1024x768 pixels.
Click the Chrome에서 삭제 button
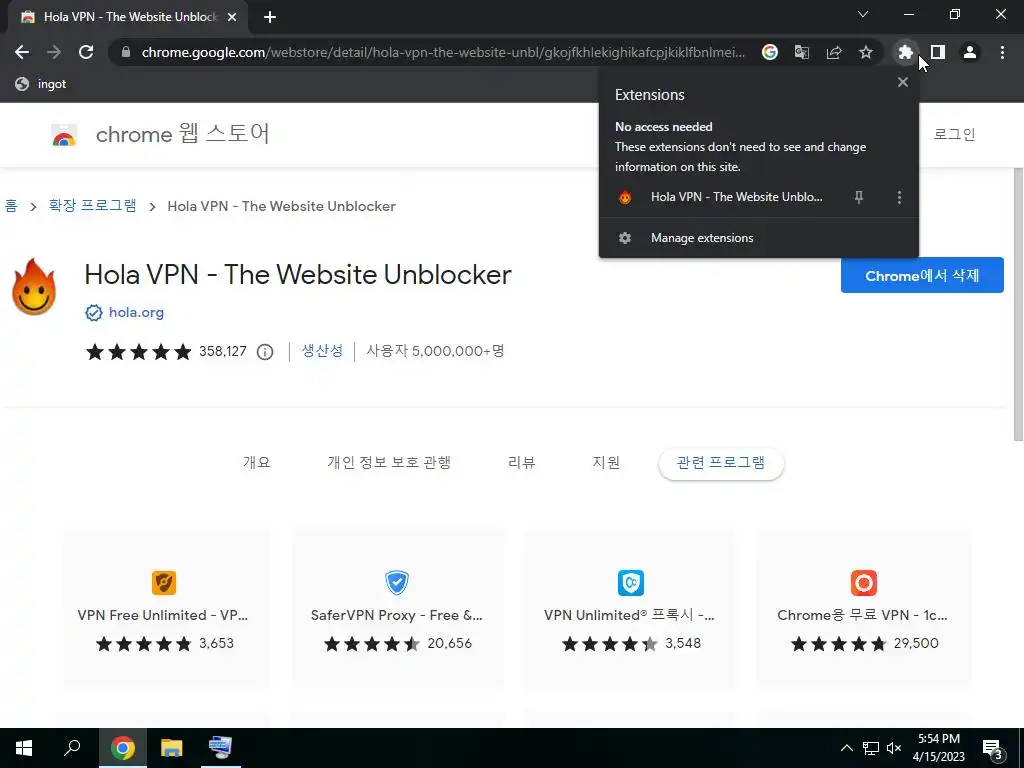[922, 275]
